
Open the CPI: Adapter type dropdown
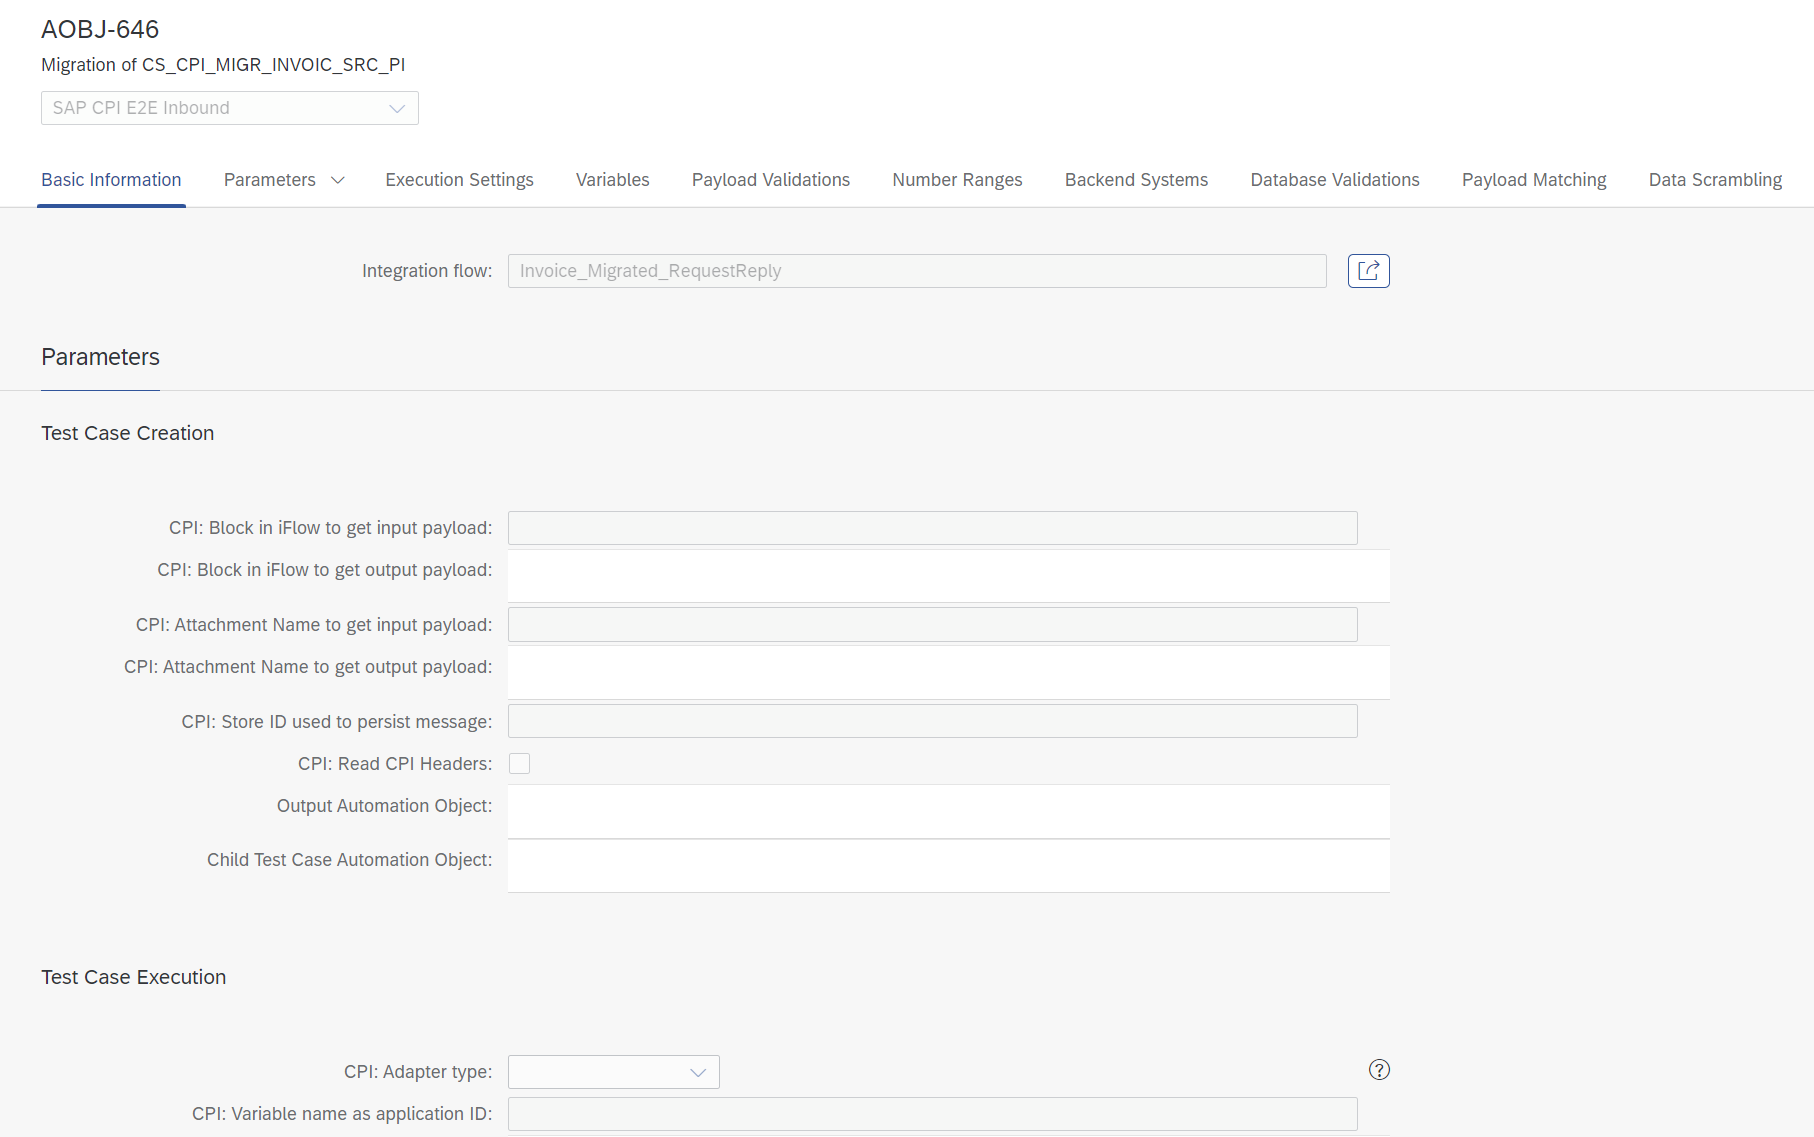(x=613, y=1072)
